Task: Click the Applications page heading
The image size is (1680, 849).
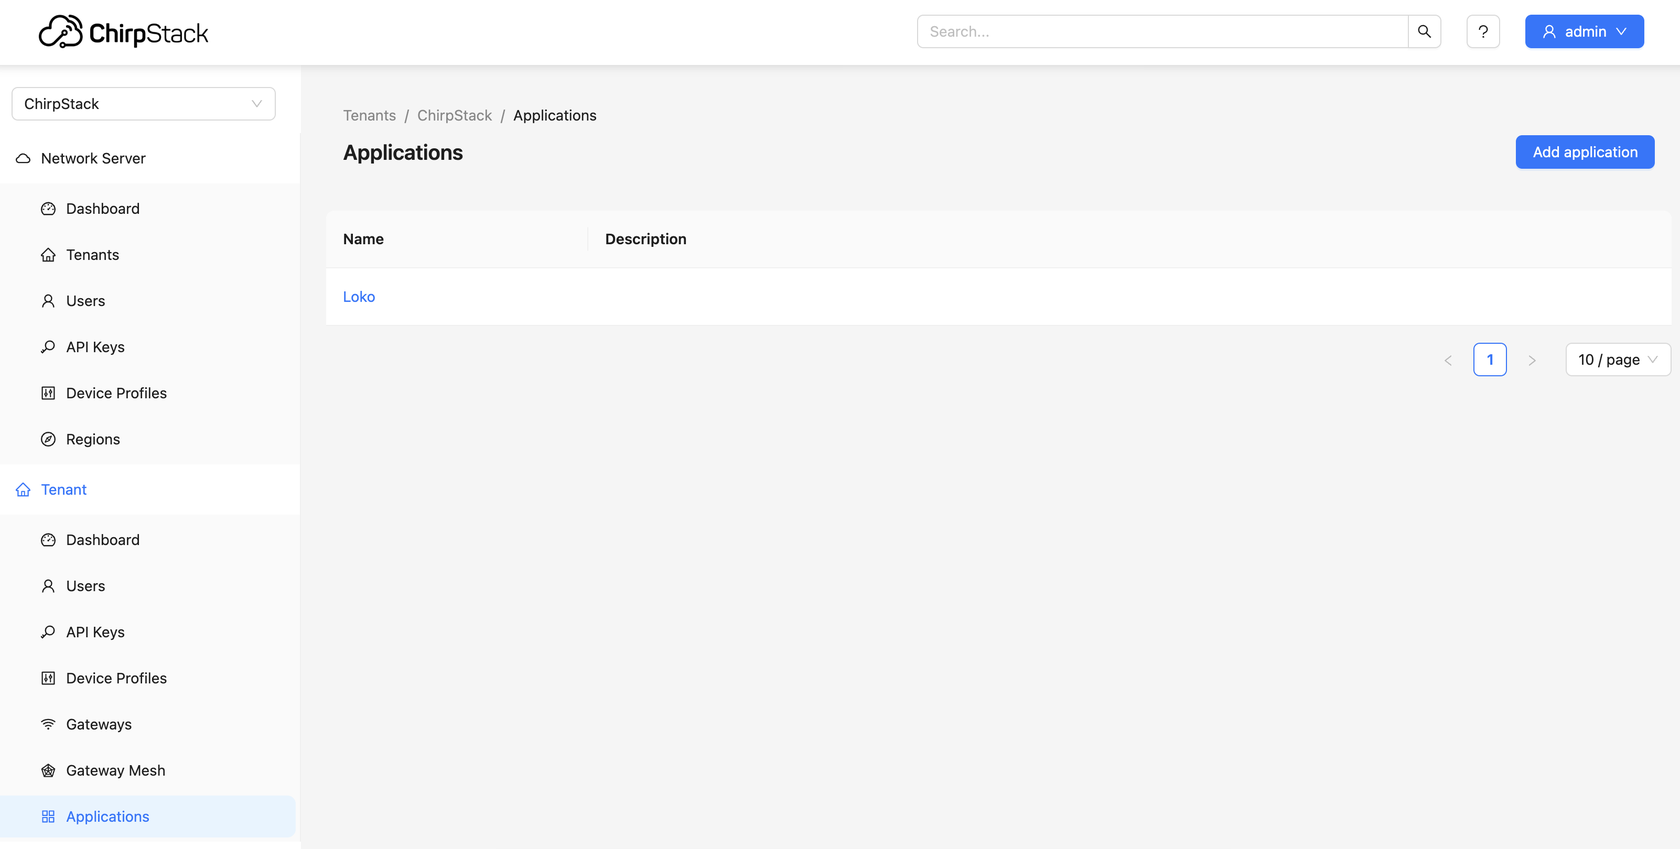Action: (403, 153)
